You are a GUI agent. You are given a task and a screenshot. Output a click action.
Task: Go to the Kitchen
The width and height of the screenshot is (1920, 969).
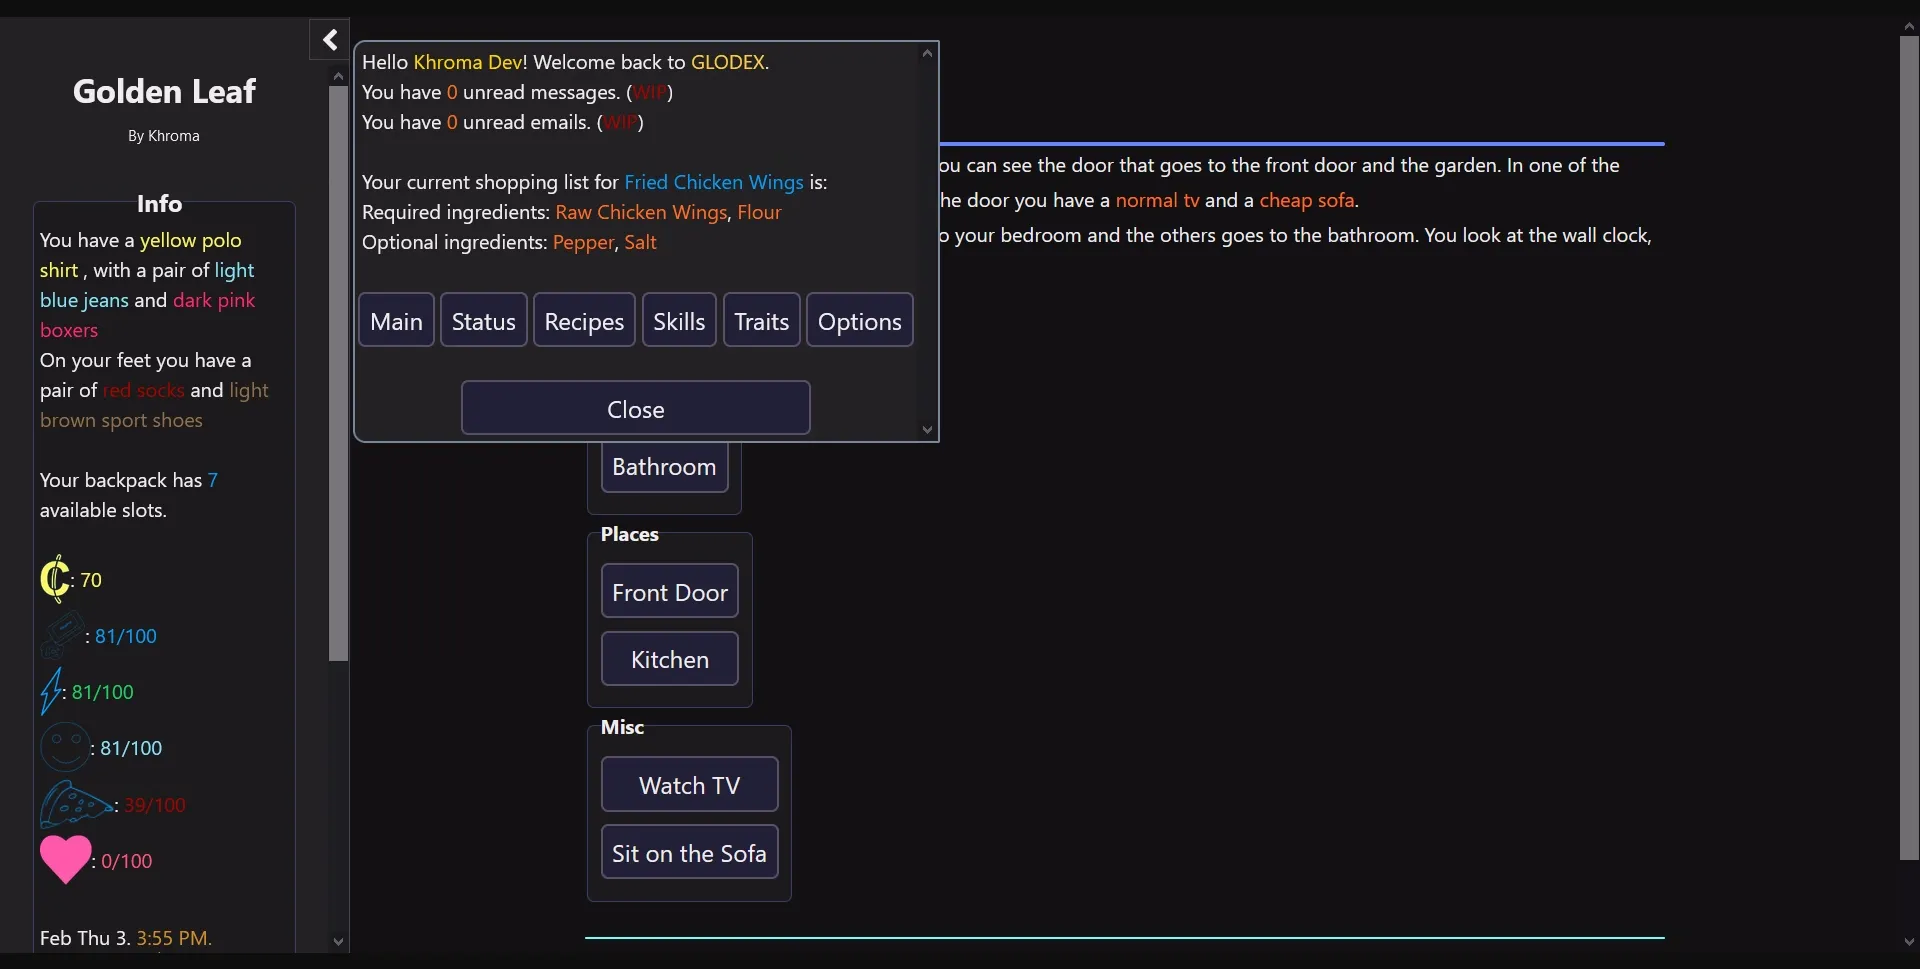(x=669, y=659)
